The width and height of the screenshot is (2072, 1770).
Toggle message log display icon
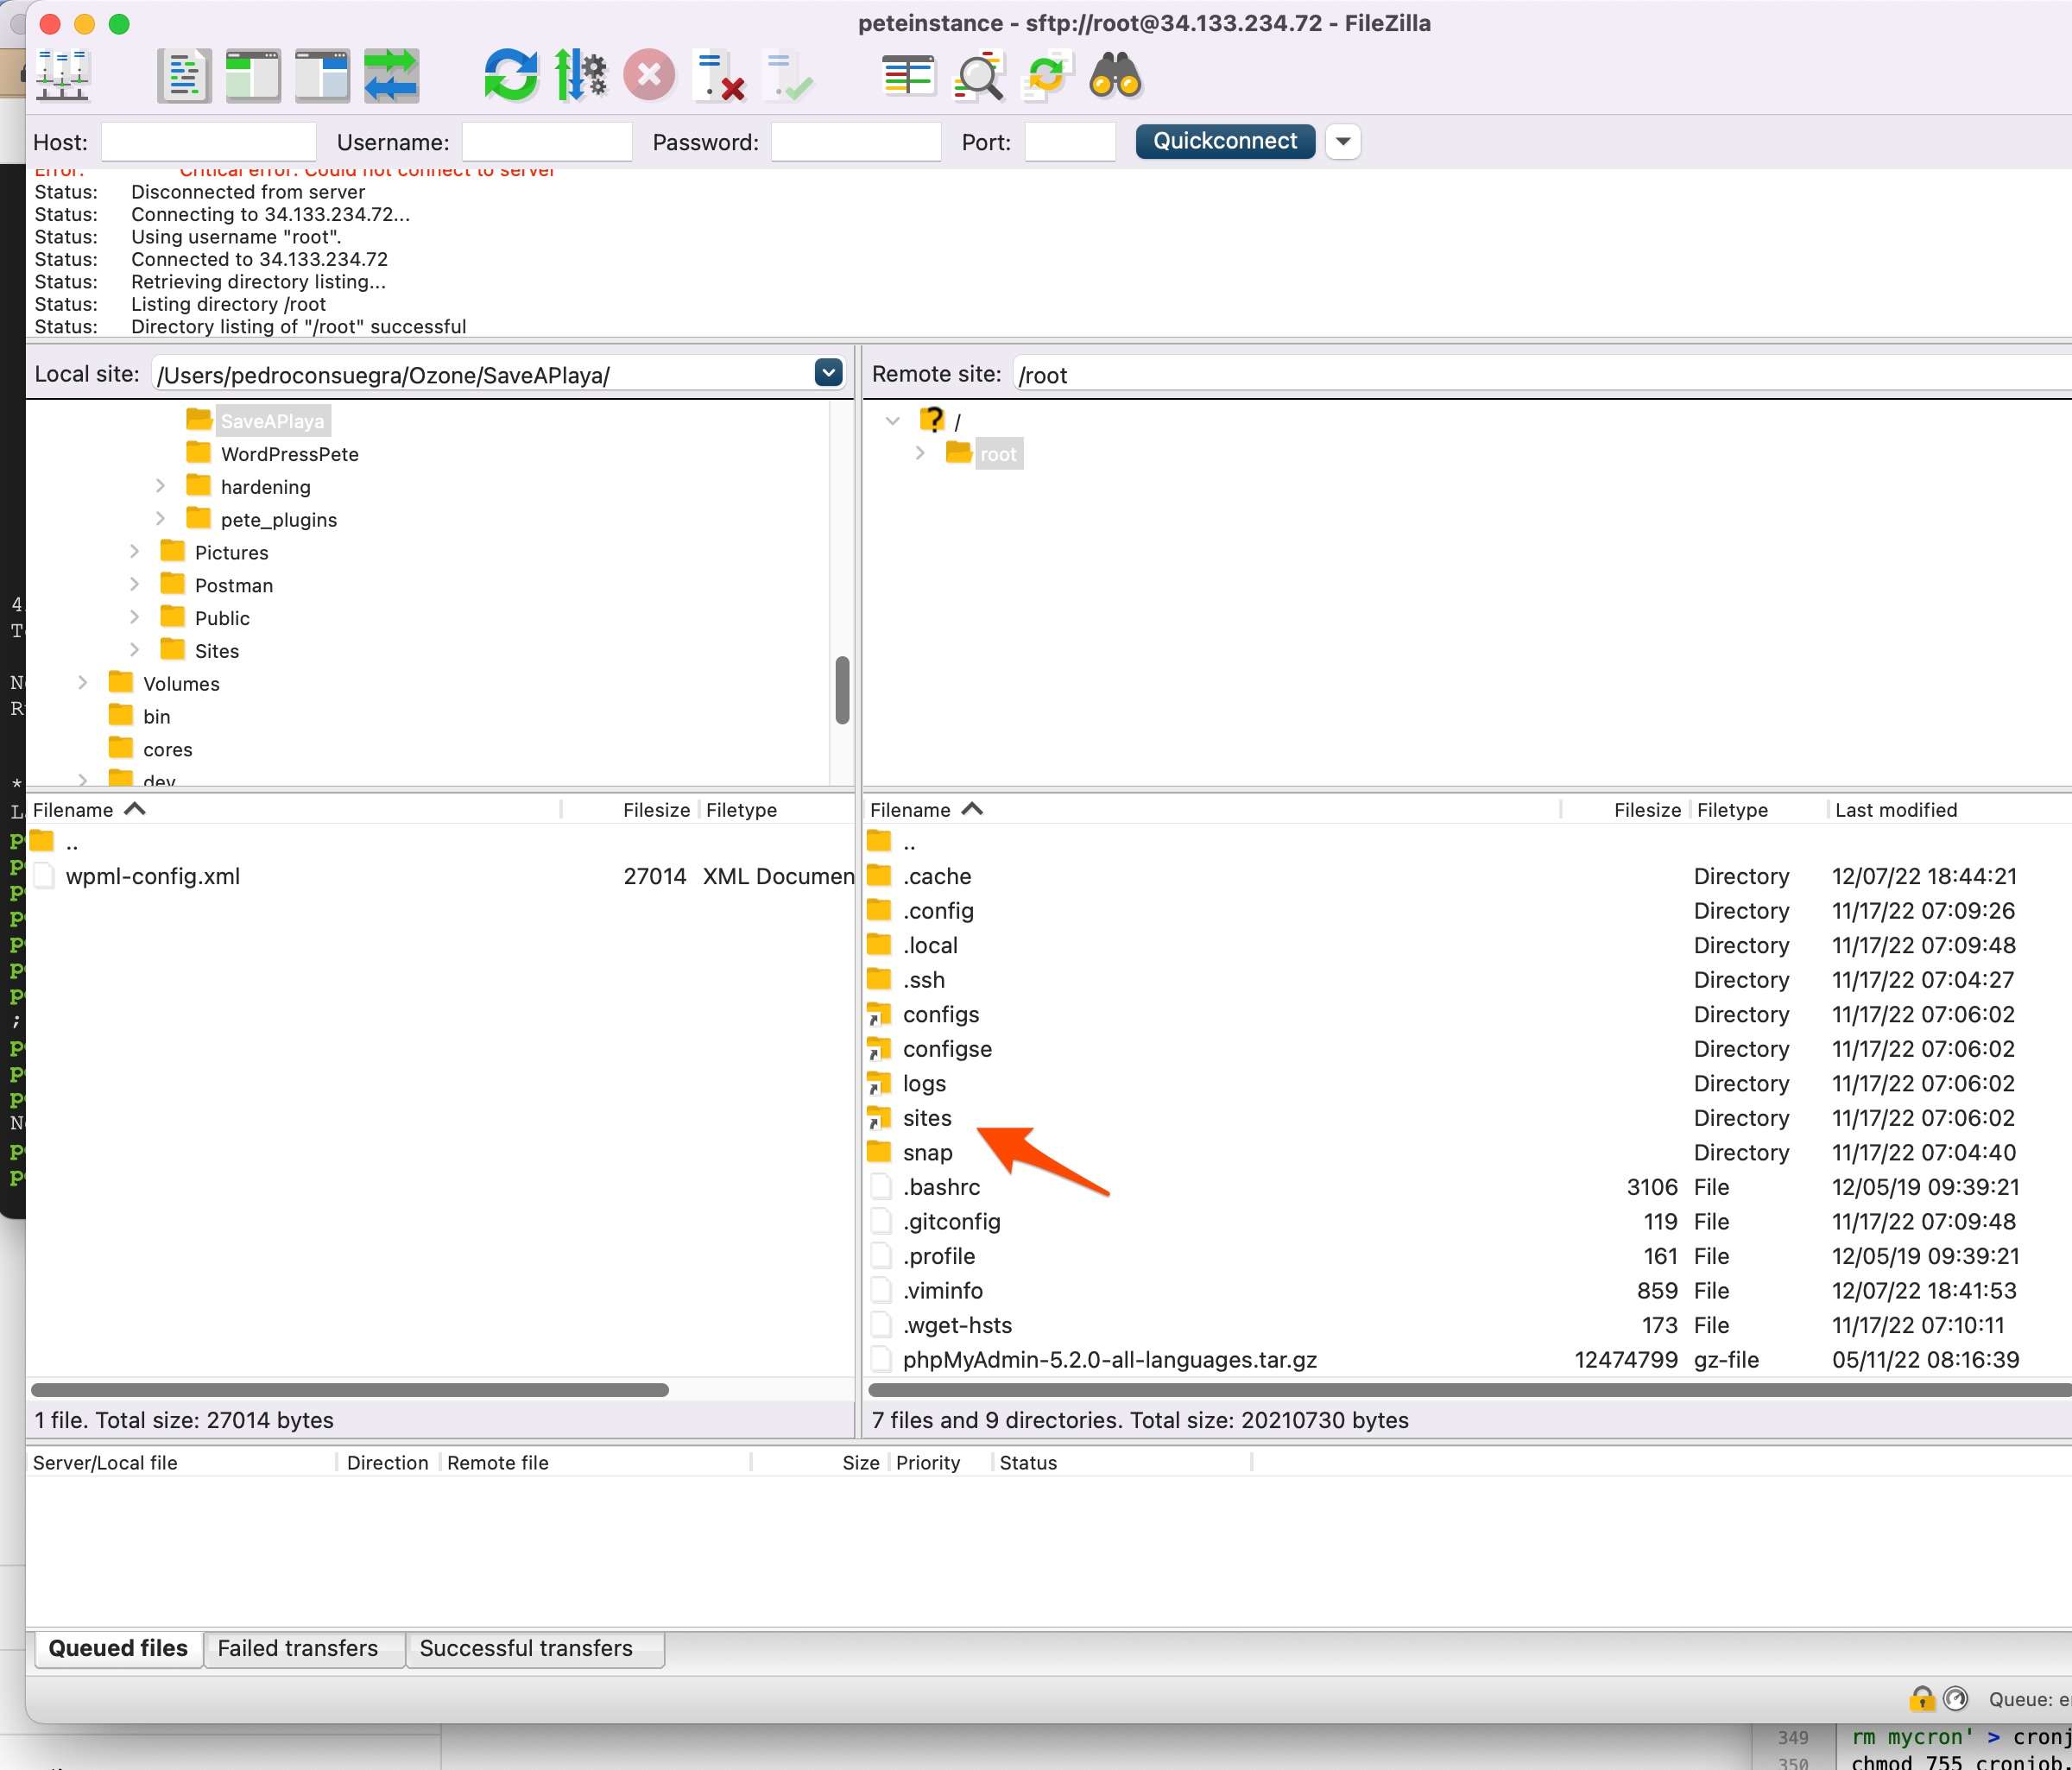[x=184, y=76]
